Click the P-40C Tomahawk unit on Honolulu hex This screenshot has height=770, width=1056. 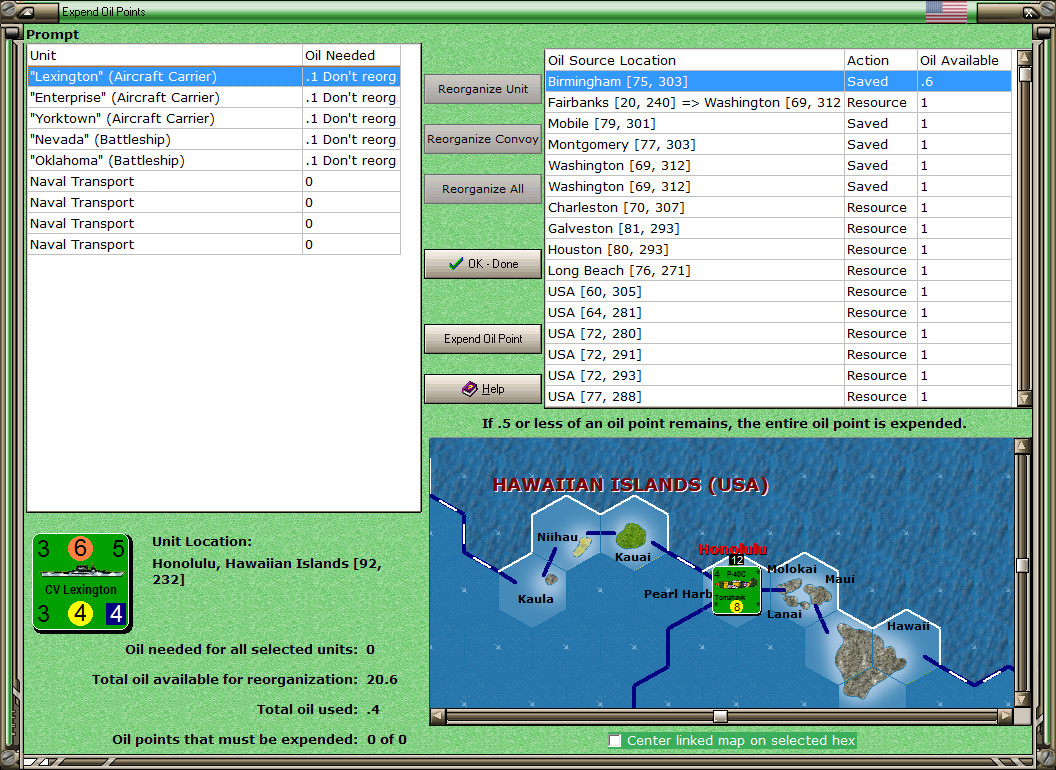(x=736, y=590)
